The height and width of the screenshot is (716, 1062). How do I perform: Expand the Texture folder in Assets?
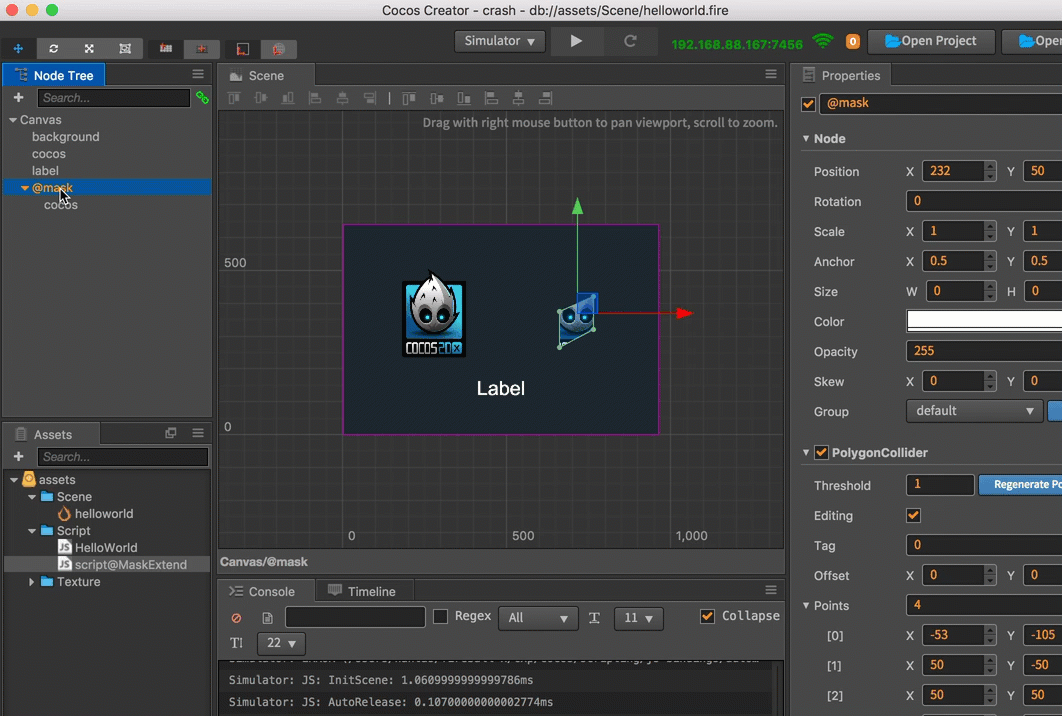pos(32,582)
